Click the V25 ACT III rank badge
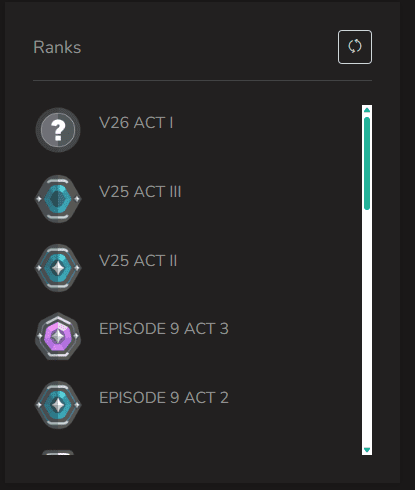 [58, 199]
